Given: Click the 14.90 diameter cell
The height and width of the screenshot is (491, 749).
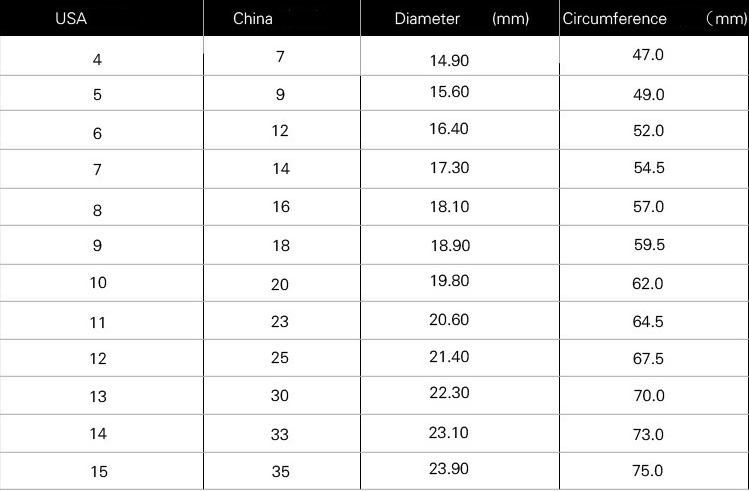Looking at the screenshot, I should 449,60.
